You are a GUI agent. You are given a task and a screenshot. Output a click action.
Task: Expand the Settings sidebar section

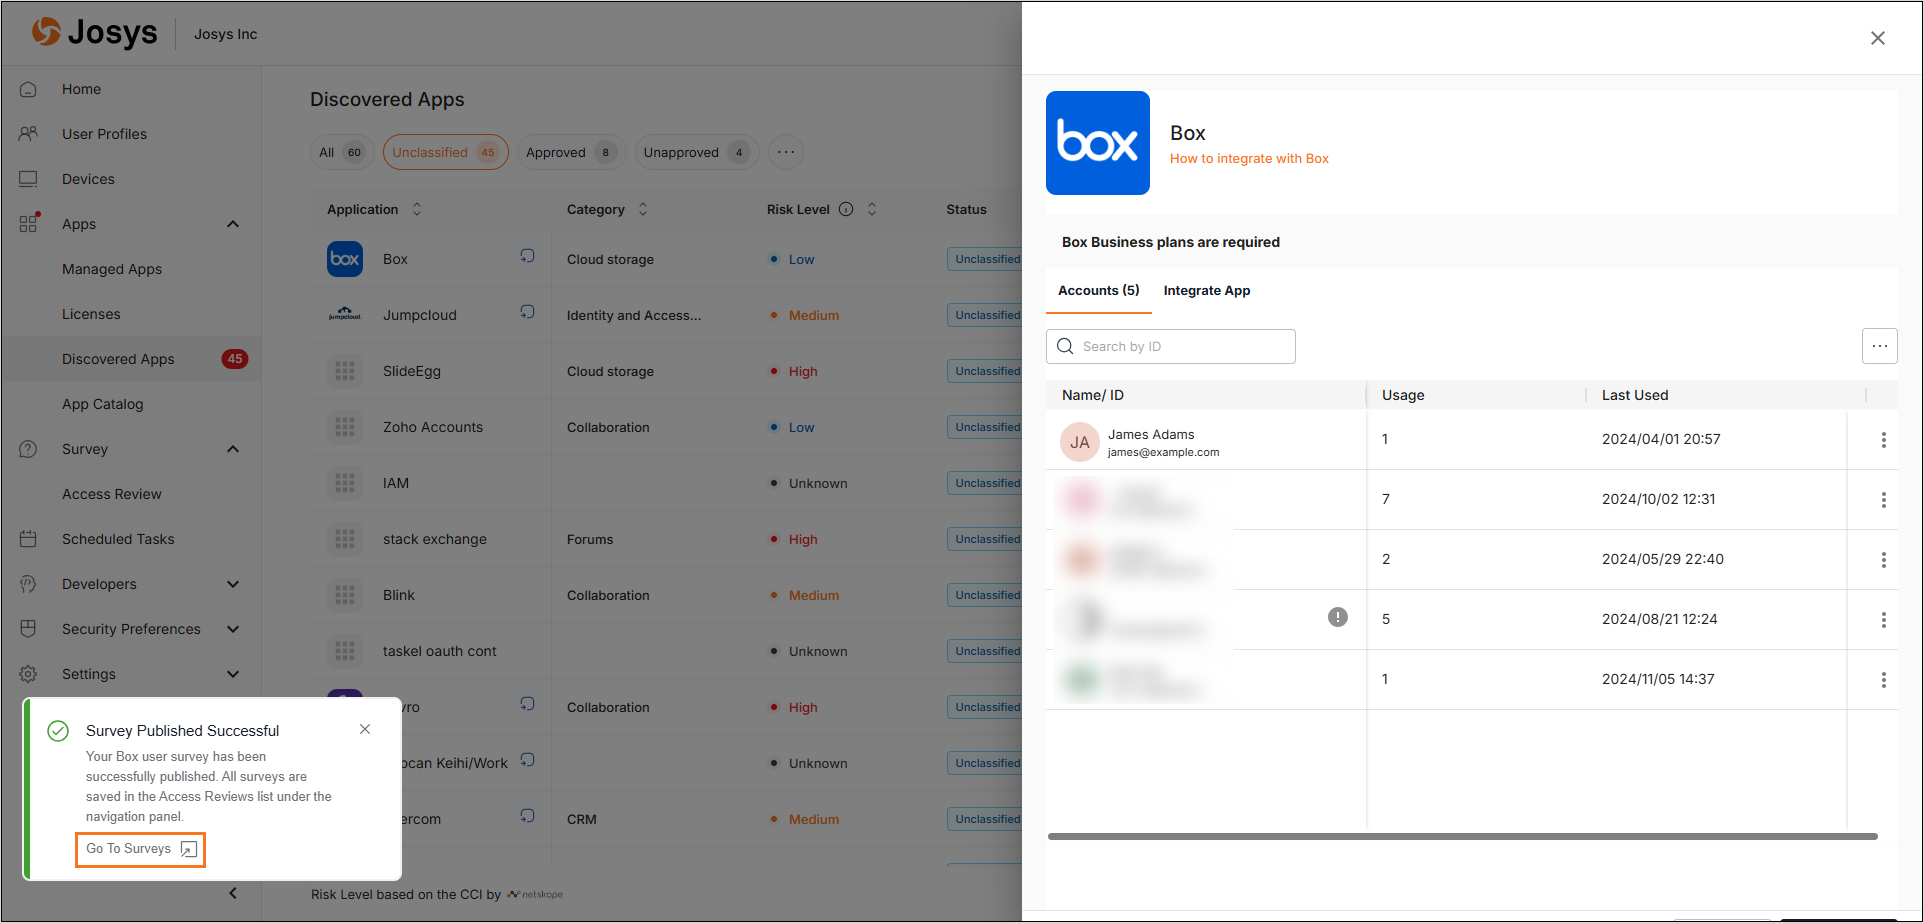coord(233,674)
